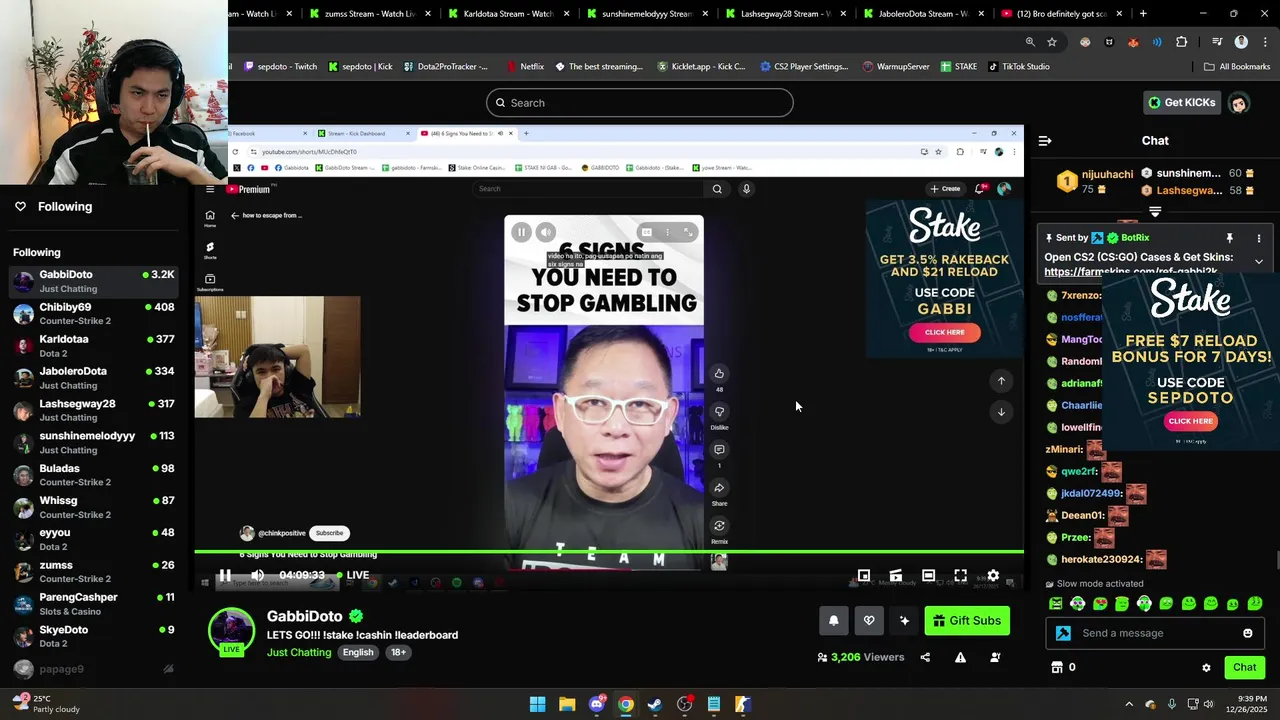Unpin the BotRix pinned message
This screenshot has width=1280, height=720.
(x=1230, y=238)
